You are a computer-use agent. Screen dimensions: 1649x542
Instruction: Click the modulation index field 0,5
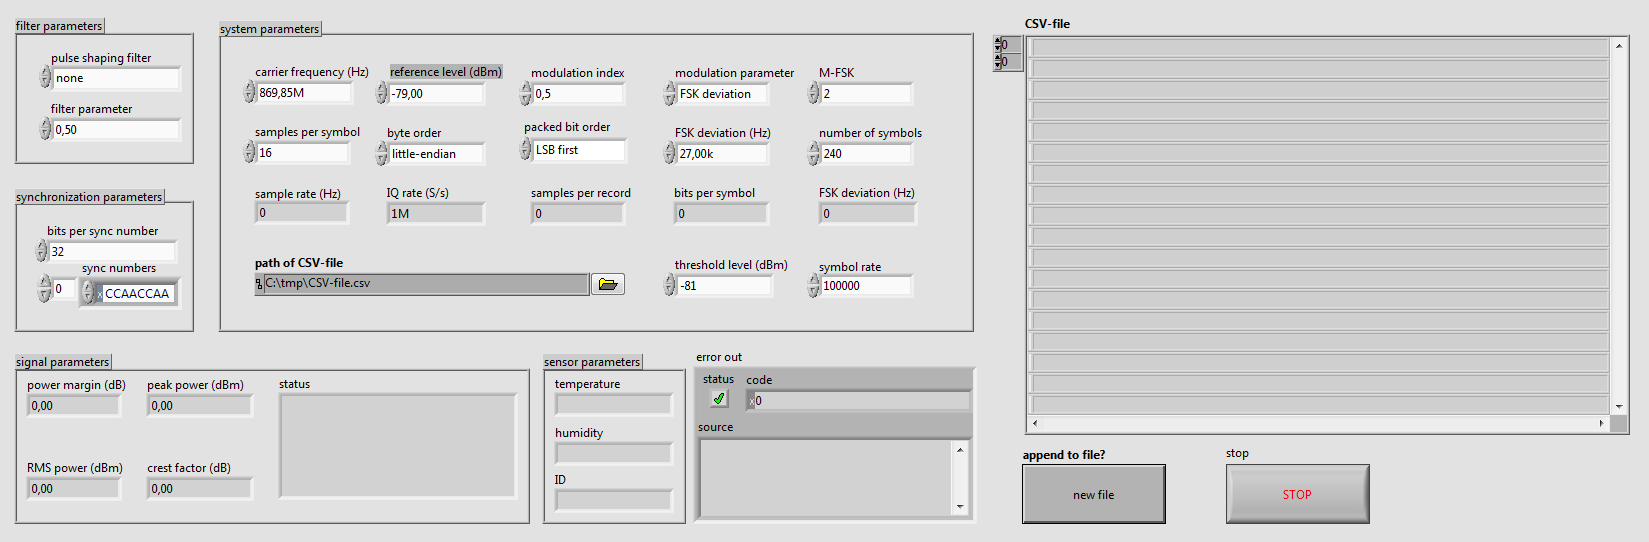[578, 93]
